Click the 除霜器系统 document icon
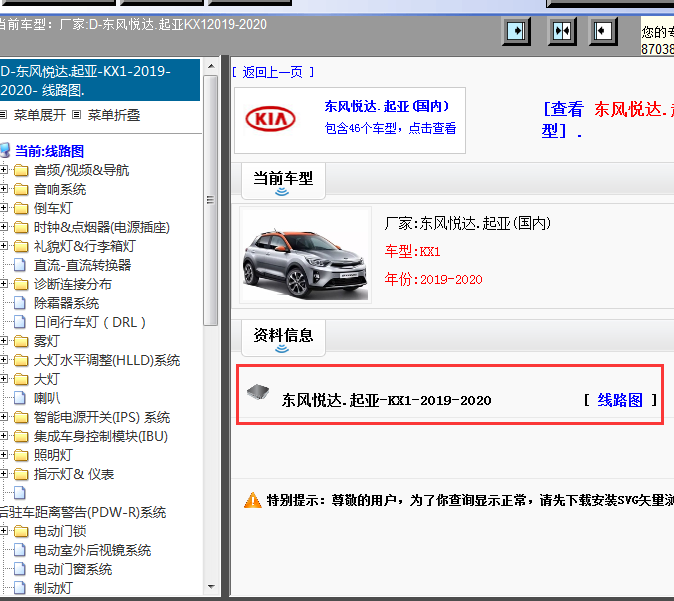The width and height of the screenshot is (674, 601). 19,303
